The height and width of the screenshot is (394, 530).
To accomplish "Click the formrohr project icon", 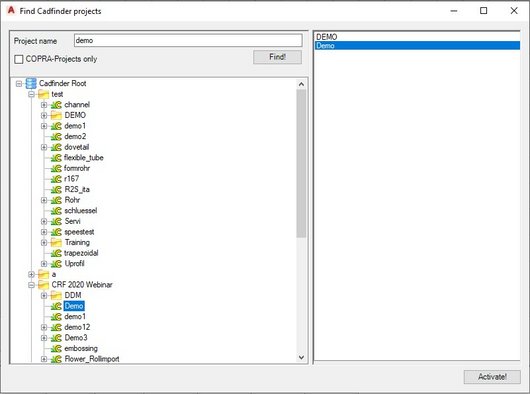I will (x=56, y=168).
